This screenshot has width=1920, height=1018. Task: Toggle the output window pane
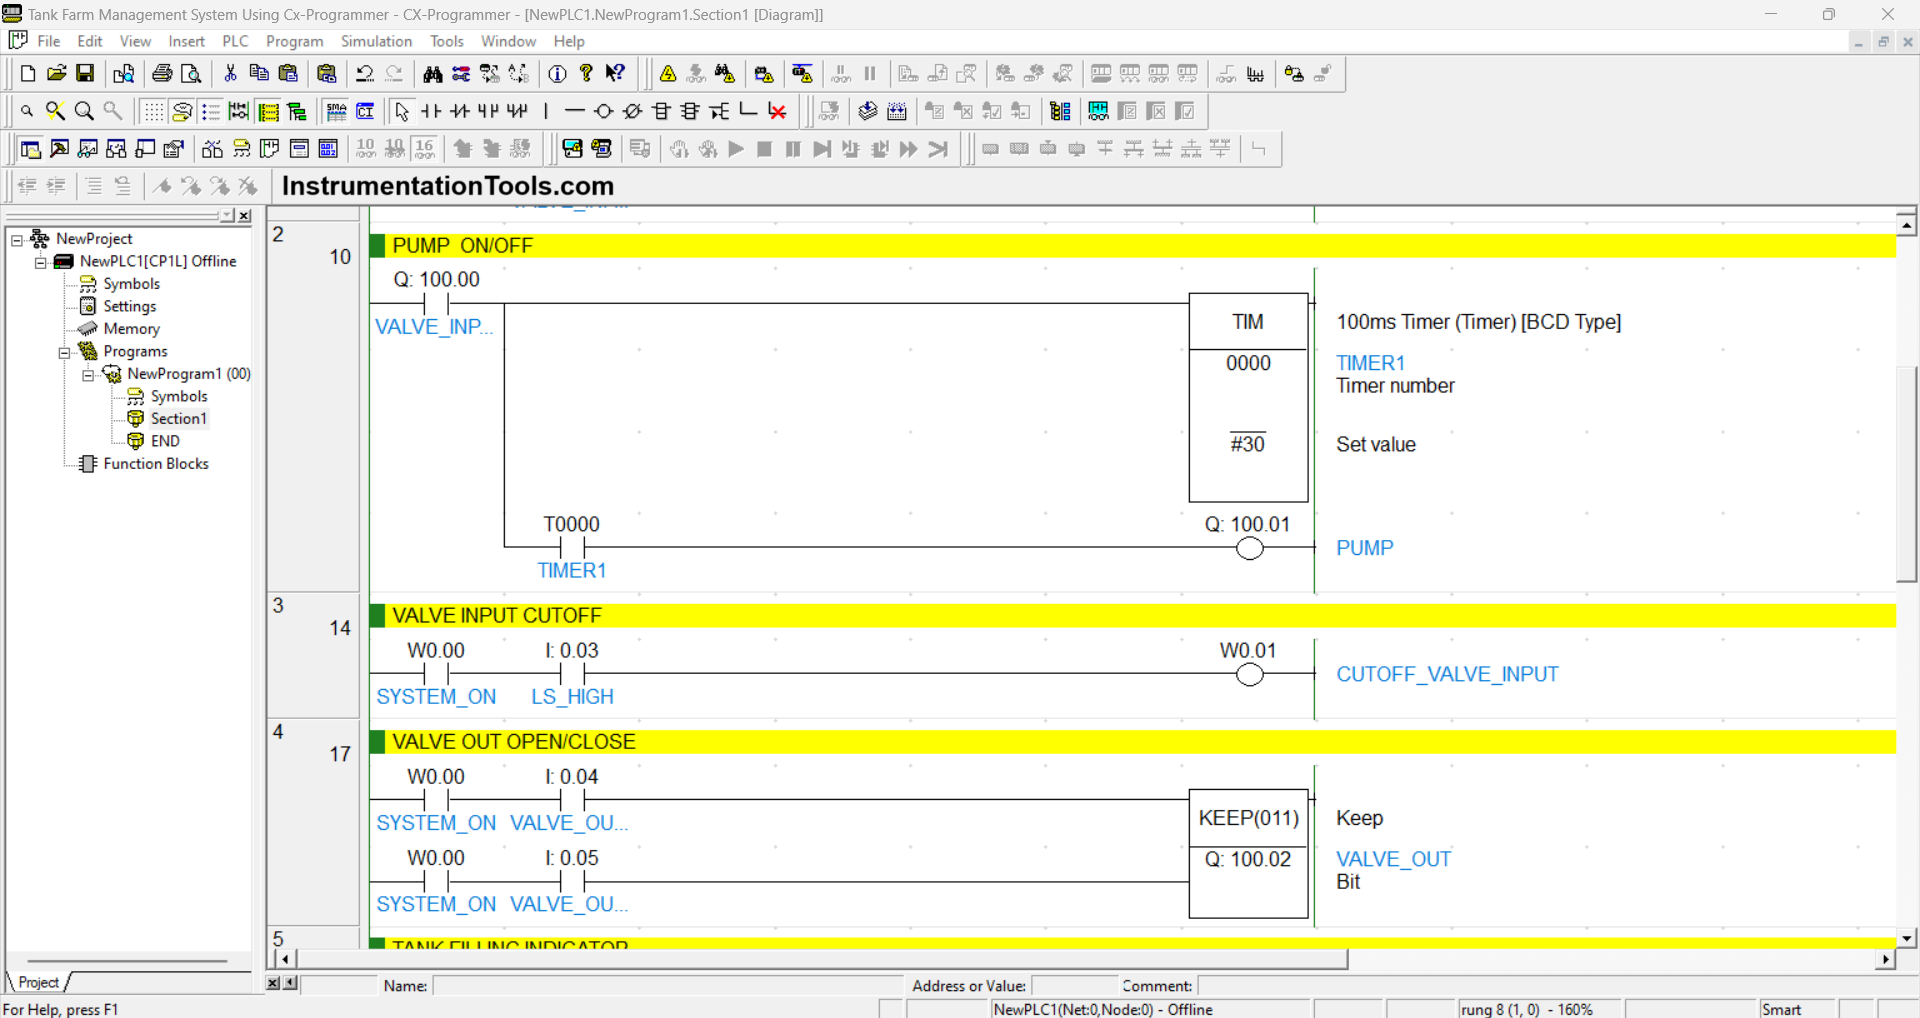(60, 149)
